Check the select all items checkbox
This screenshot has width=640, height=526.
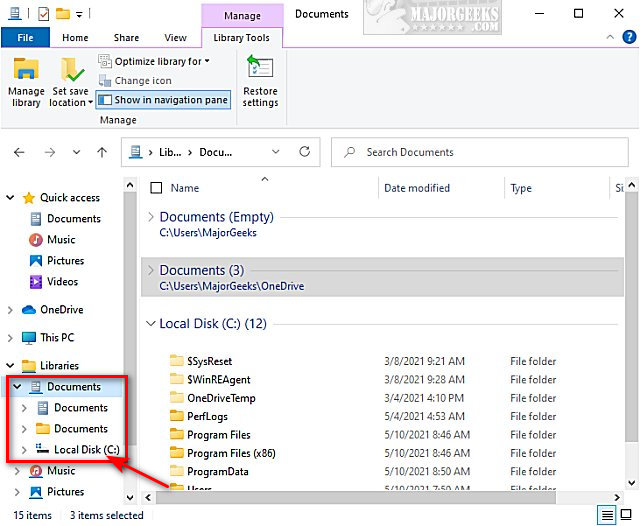pos(155,188)
